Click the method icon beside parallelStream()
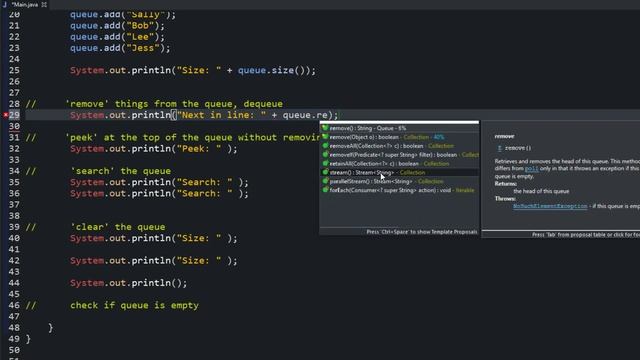Image resolution: width=640 pixels, height=360 pixels. tap(325, 181)
